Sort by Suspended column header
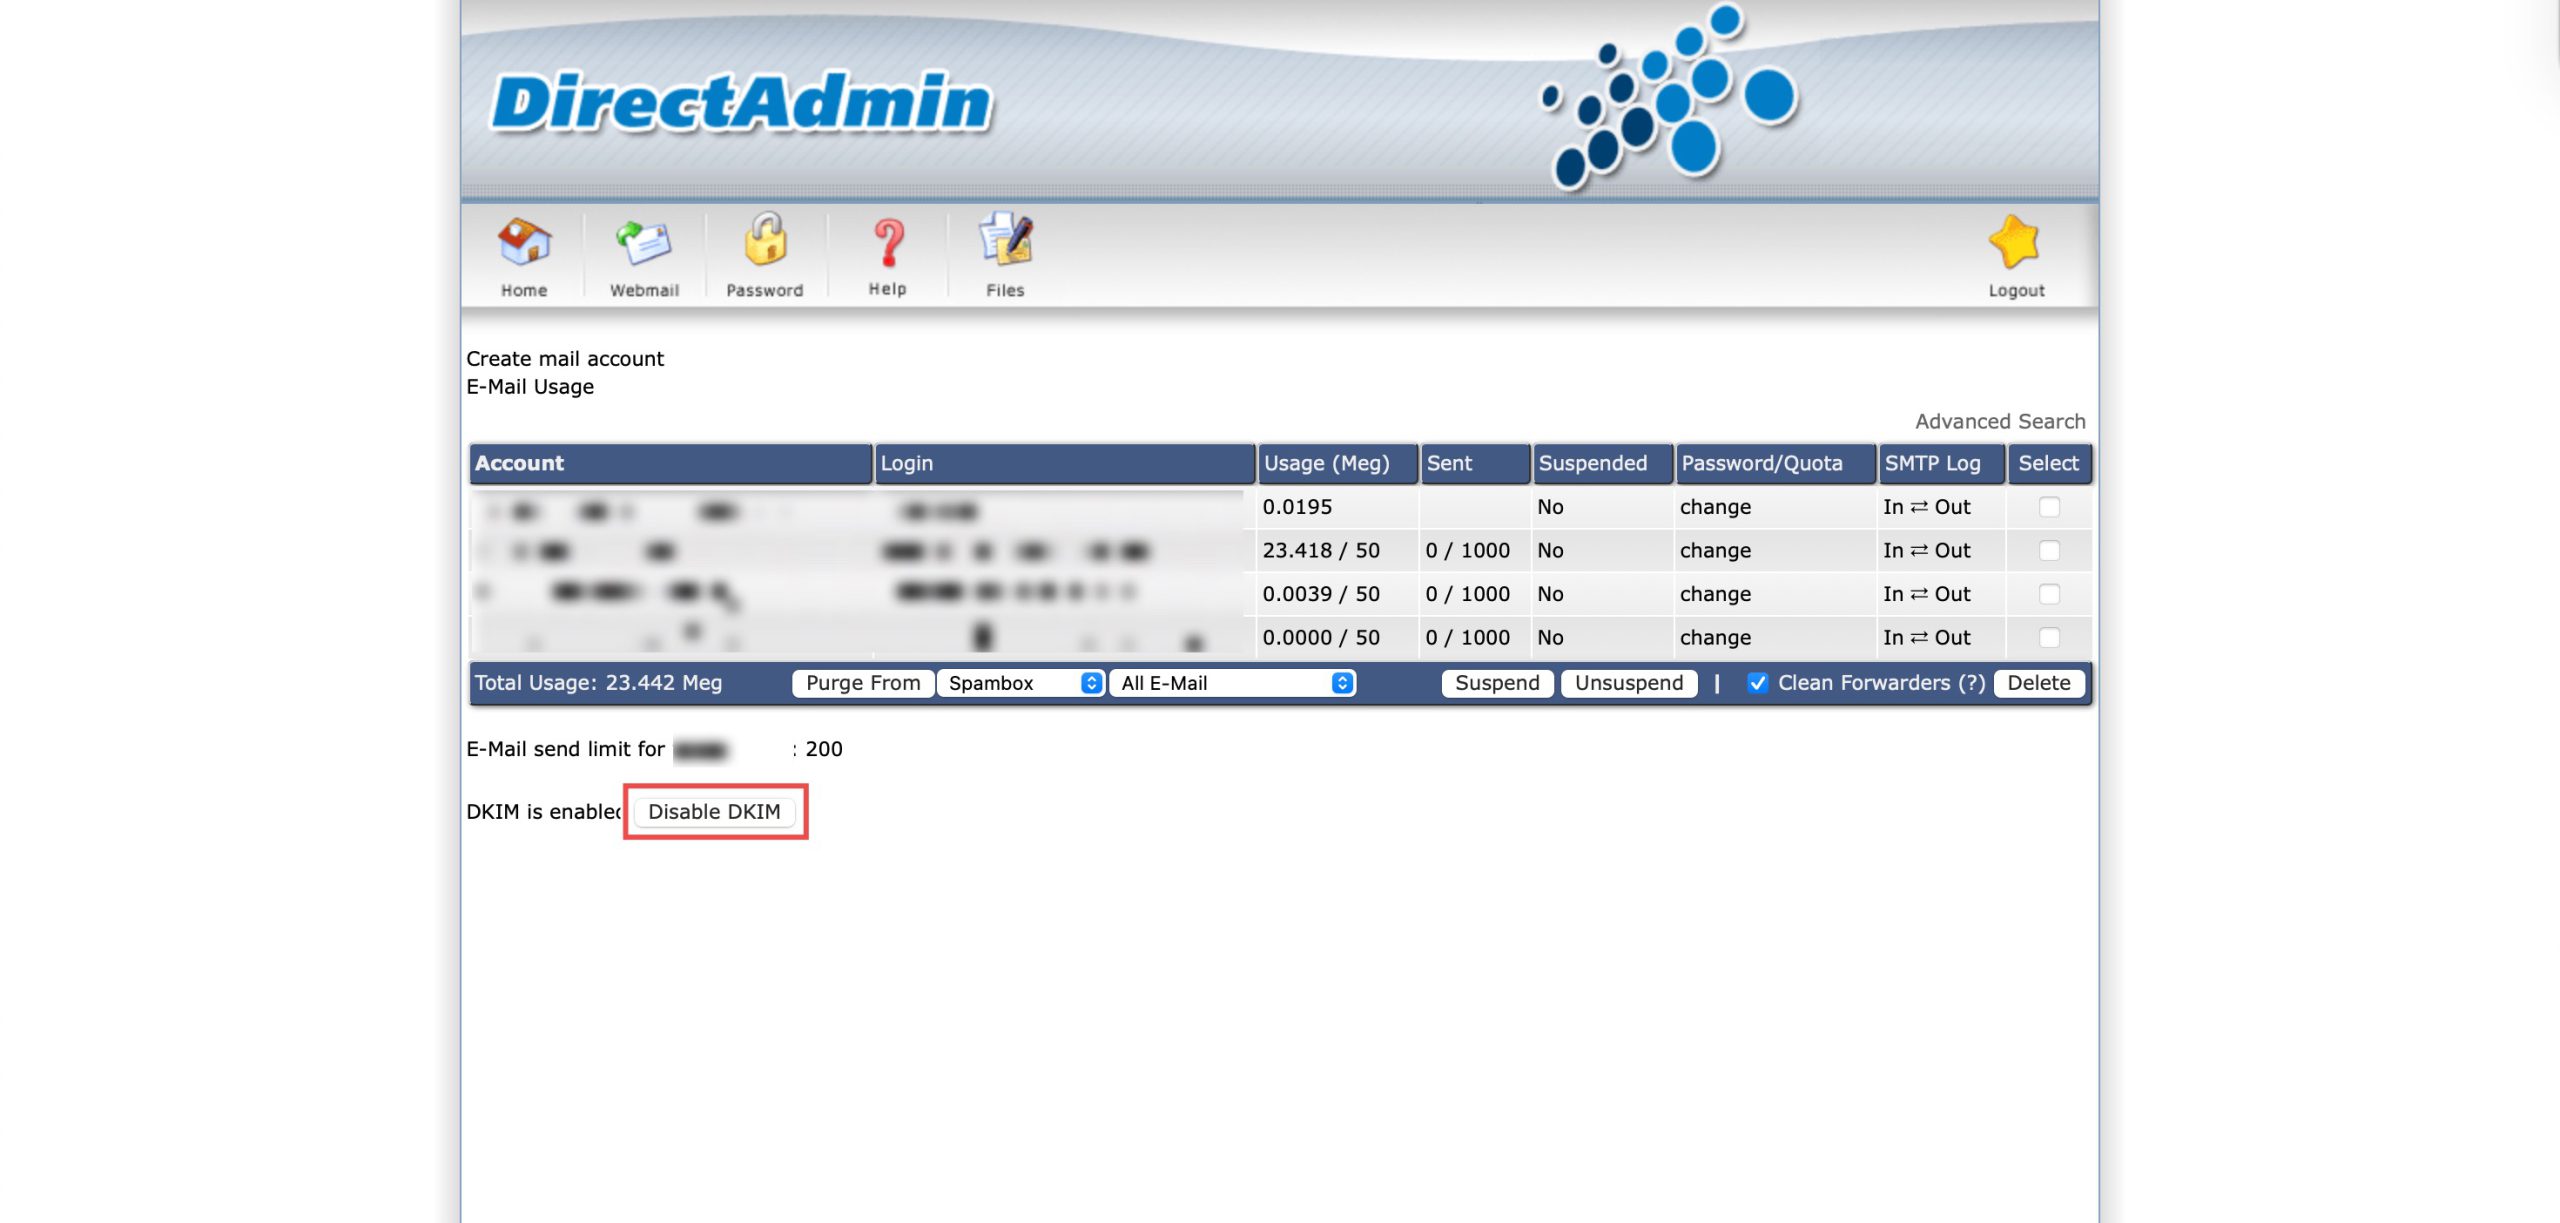Image resolution: width=2560 pixels, height=1223 pixels. pos(1592,463)
